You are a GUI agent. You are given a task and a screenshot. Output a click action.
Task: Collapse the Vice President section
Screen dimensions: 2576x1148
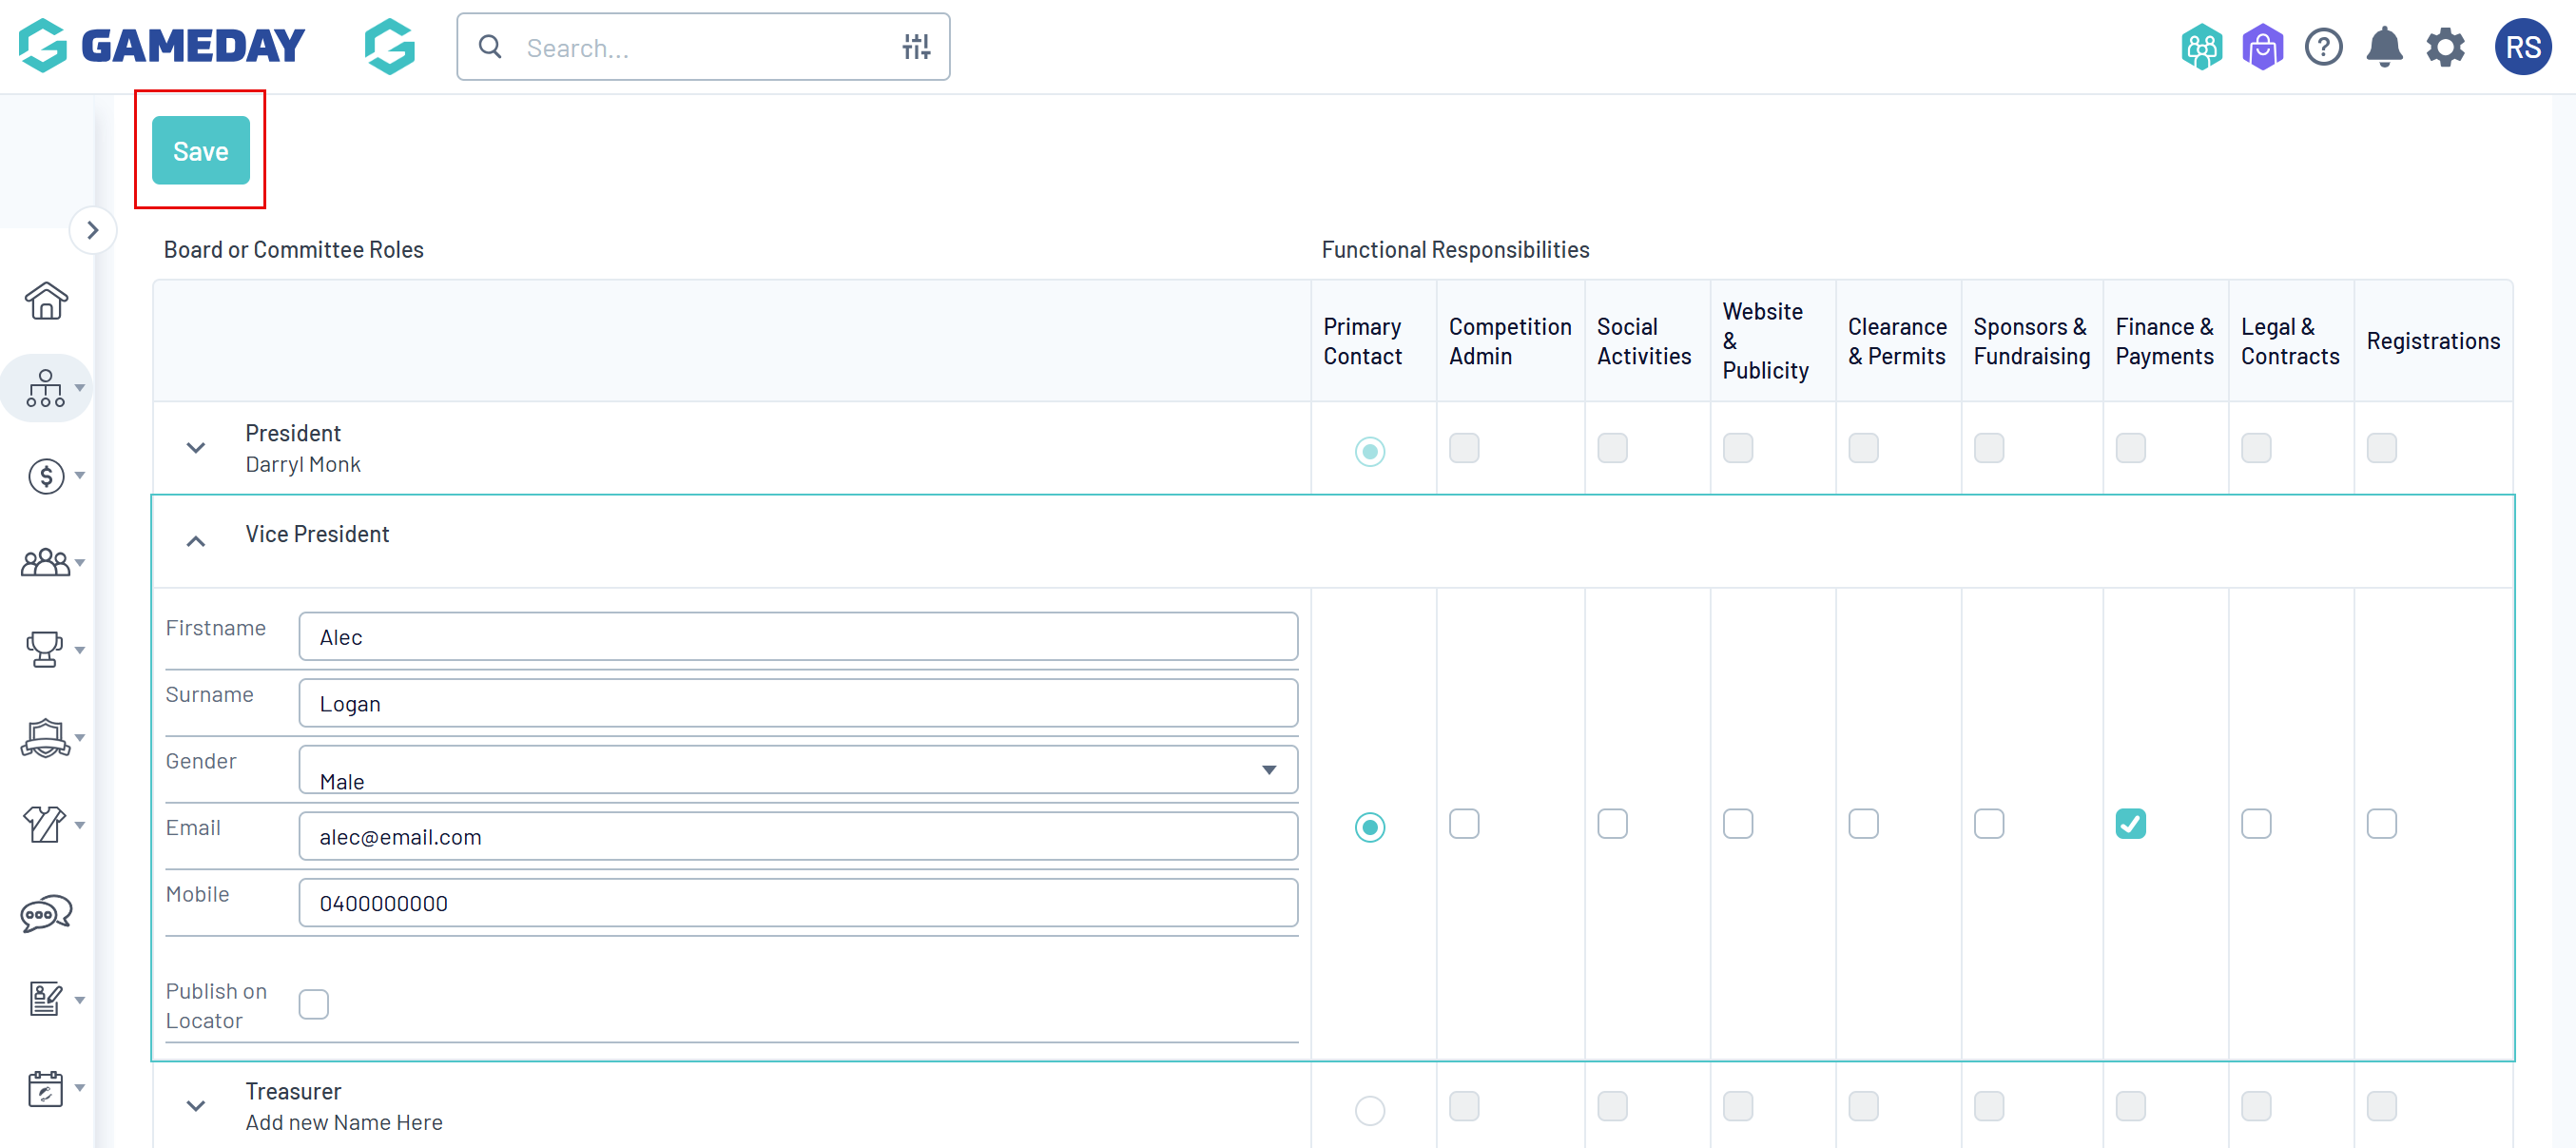[196, 541]
